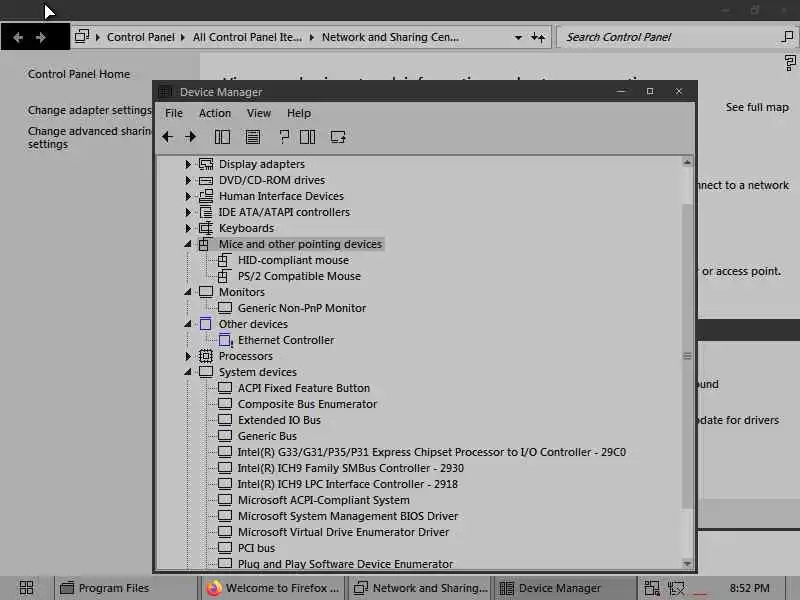
Task: Open the address bar history dropdown
Action: 518,37
